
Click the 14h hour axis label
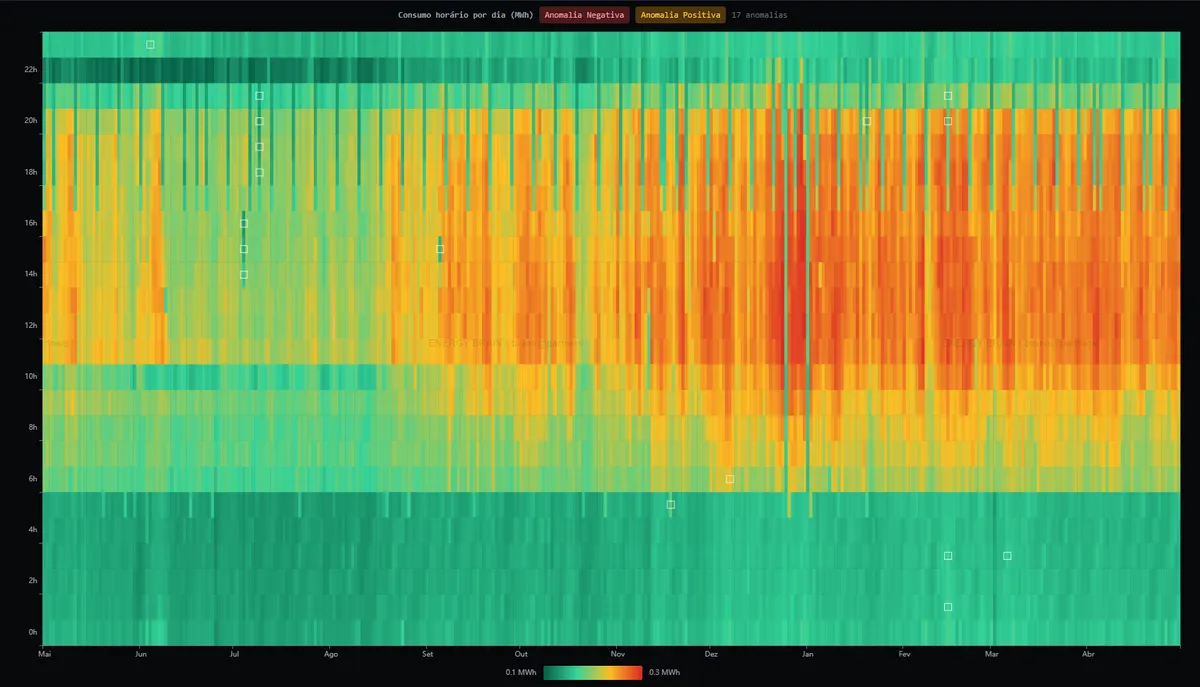coord(31,274)
